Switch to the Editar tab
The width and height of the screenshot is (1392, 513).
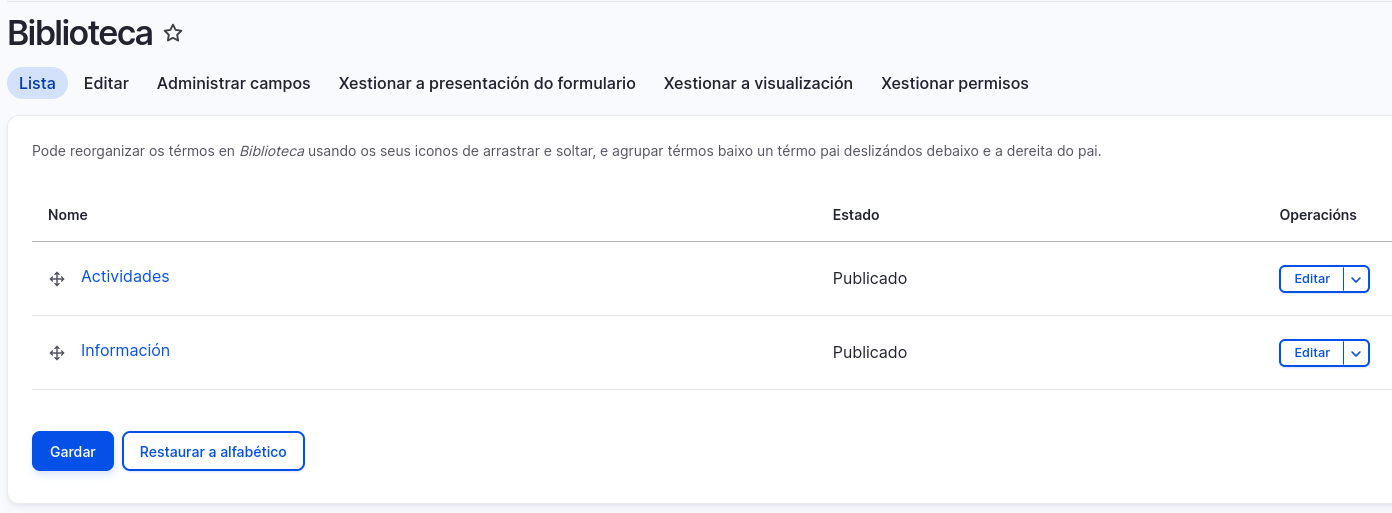point(106,83)
